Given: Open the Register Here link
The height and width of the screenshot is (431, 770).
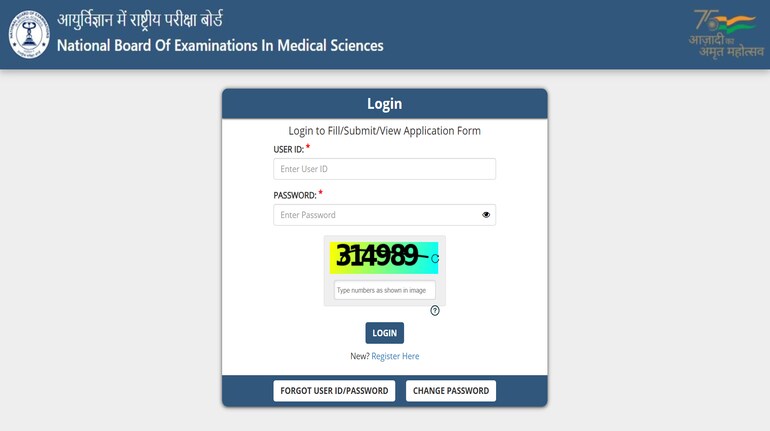Looking at the screenshot, I should [395, 356].
